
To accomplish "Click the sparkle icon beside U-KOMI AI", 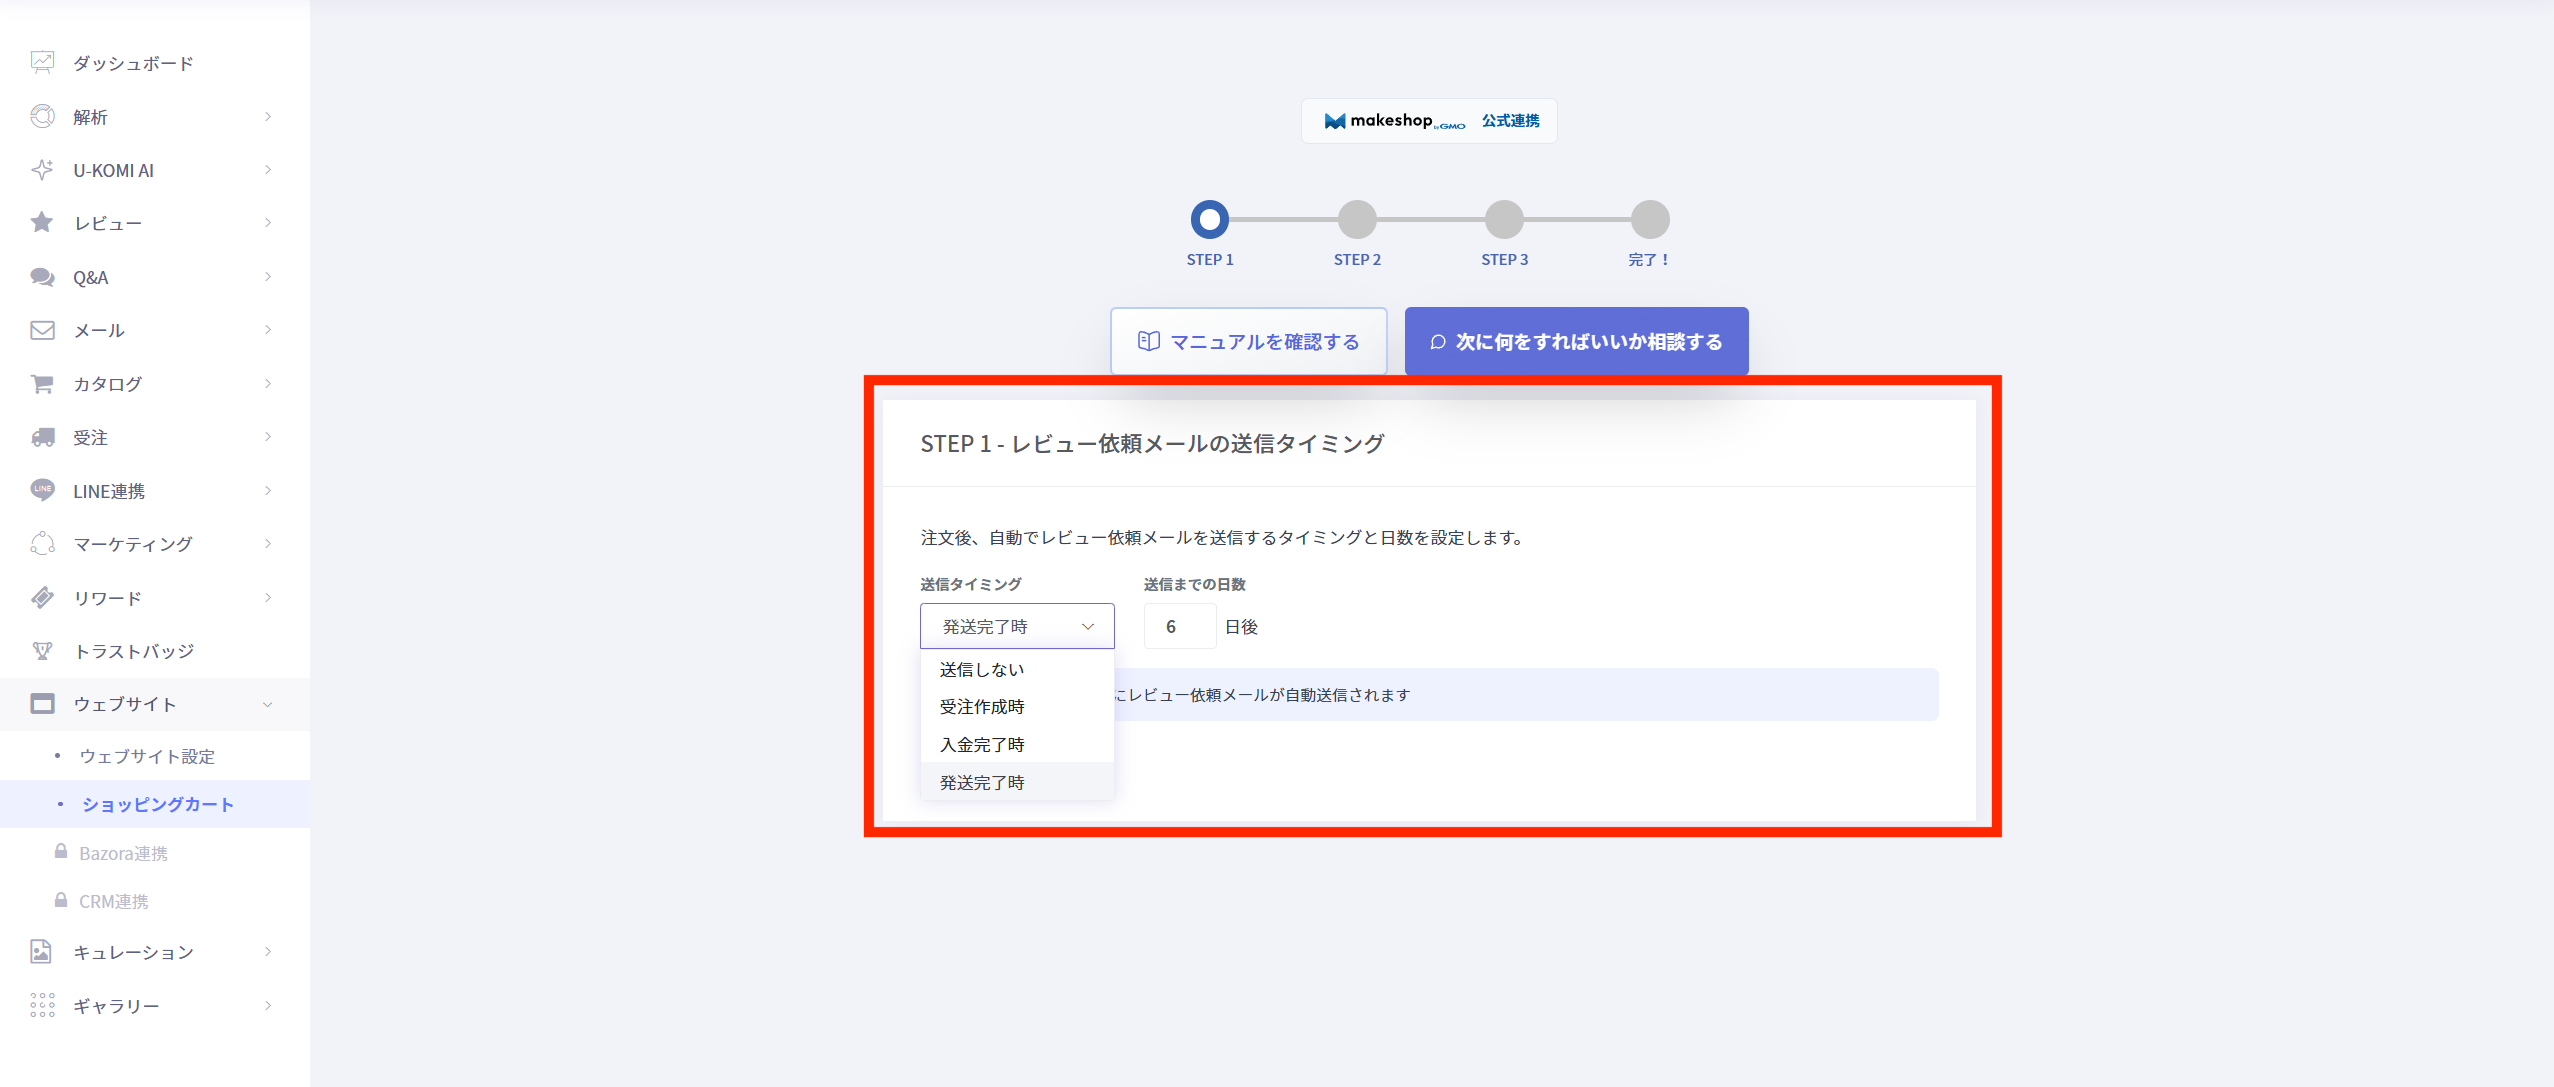I will coord(42,170).
